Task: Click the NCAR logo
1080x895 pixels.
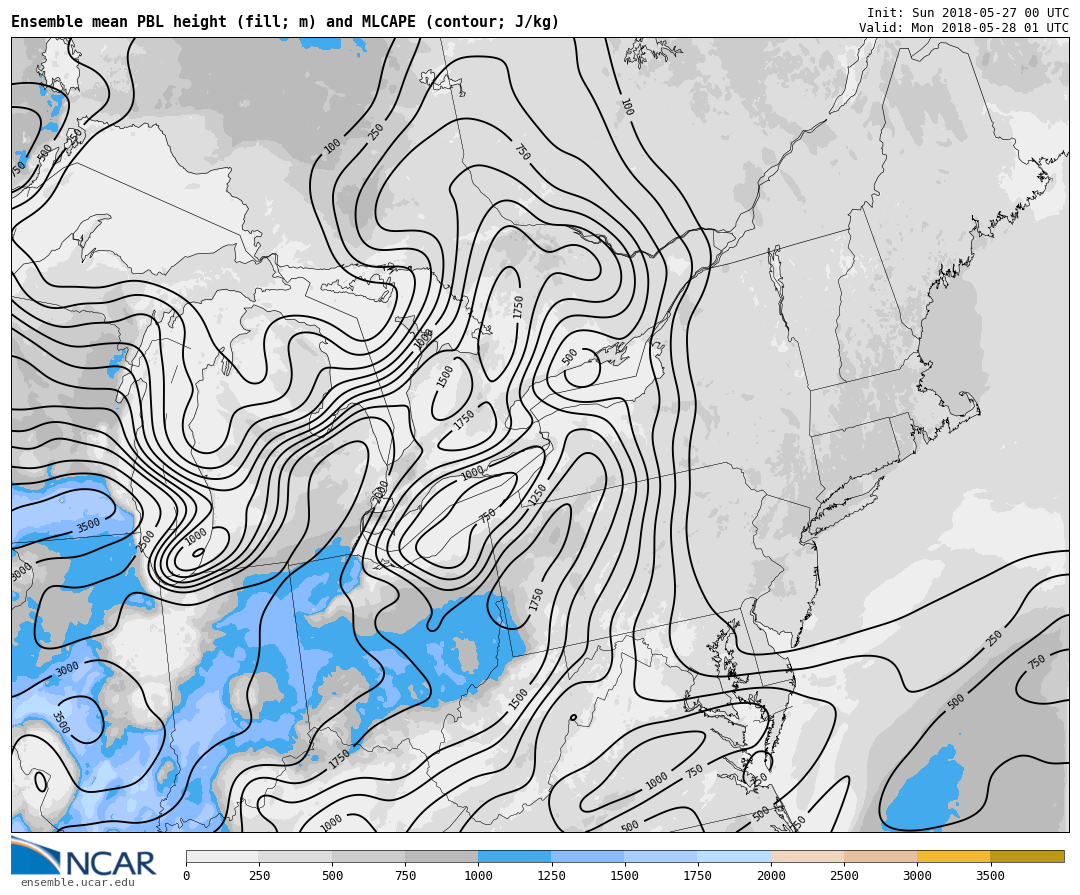Action: [83, 856]
